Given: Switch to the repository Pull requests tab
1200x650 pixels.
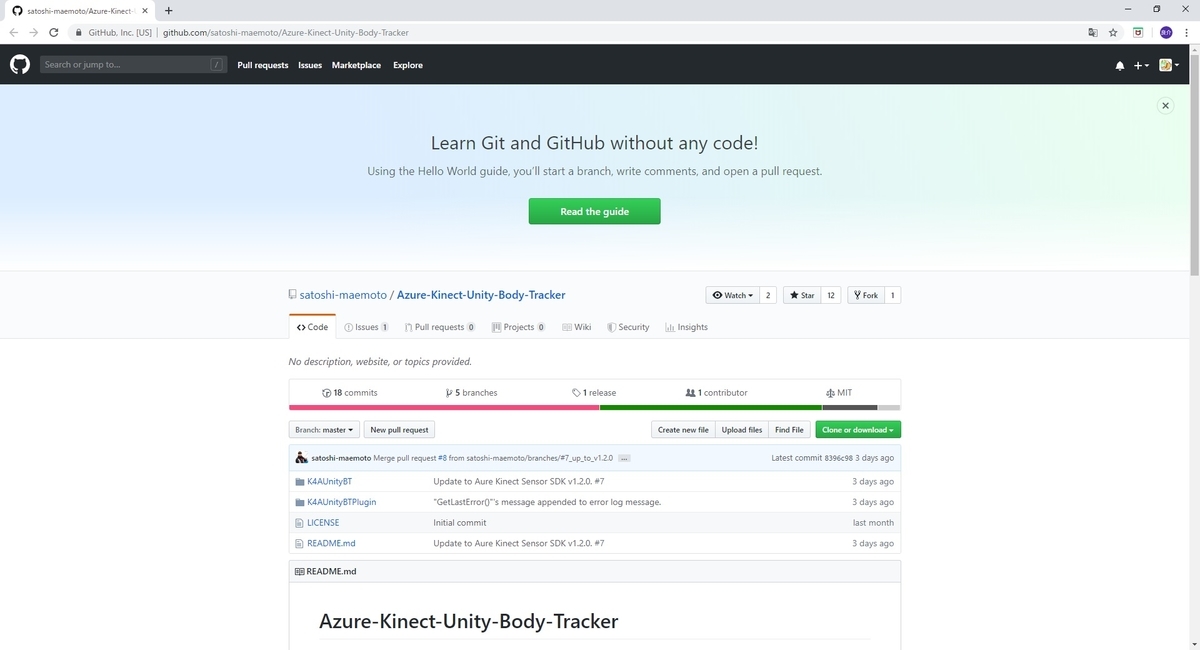Looking at the screenshot, I should click(x=440, y=327).
